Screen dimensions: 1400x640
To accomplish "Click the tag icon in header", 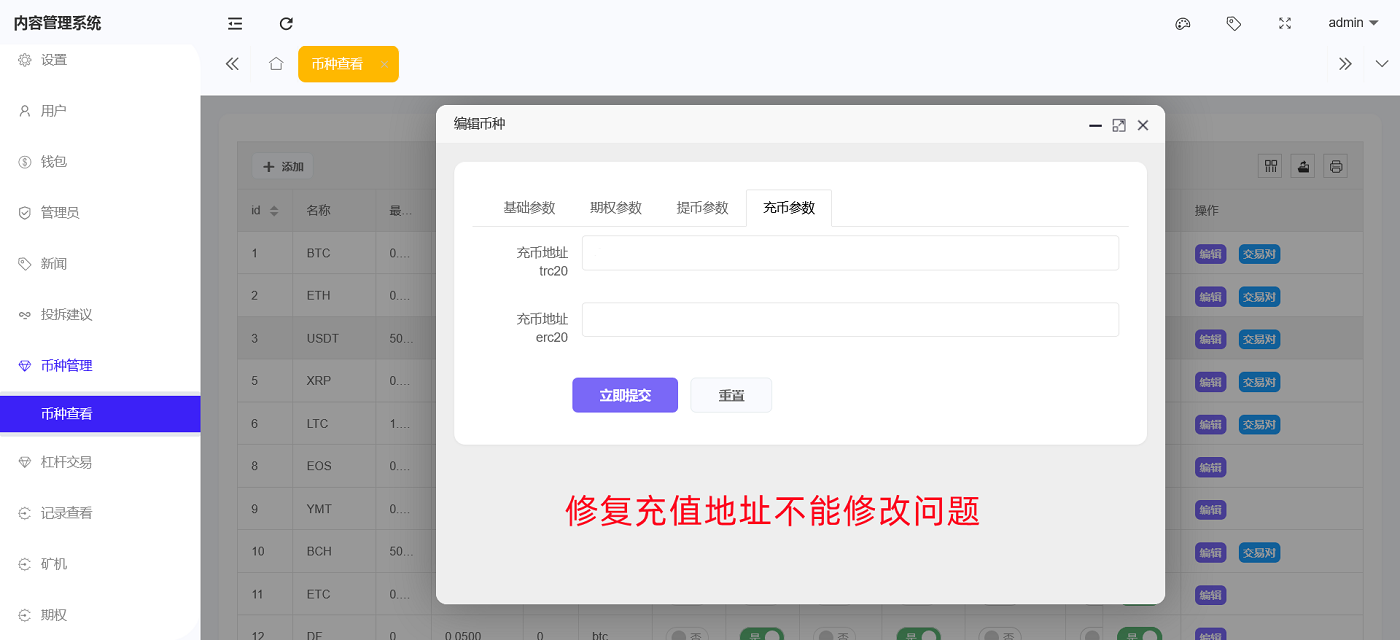I will pos(1233,23).
